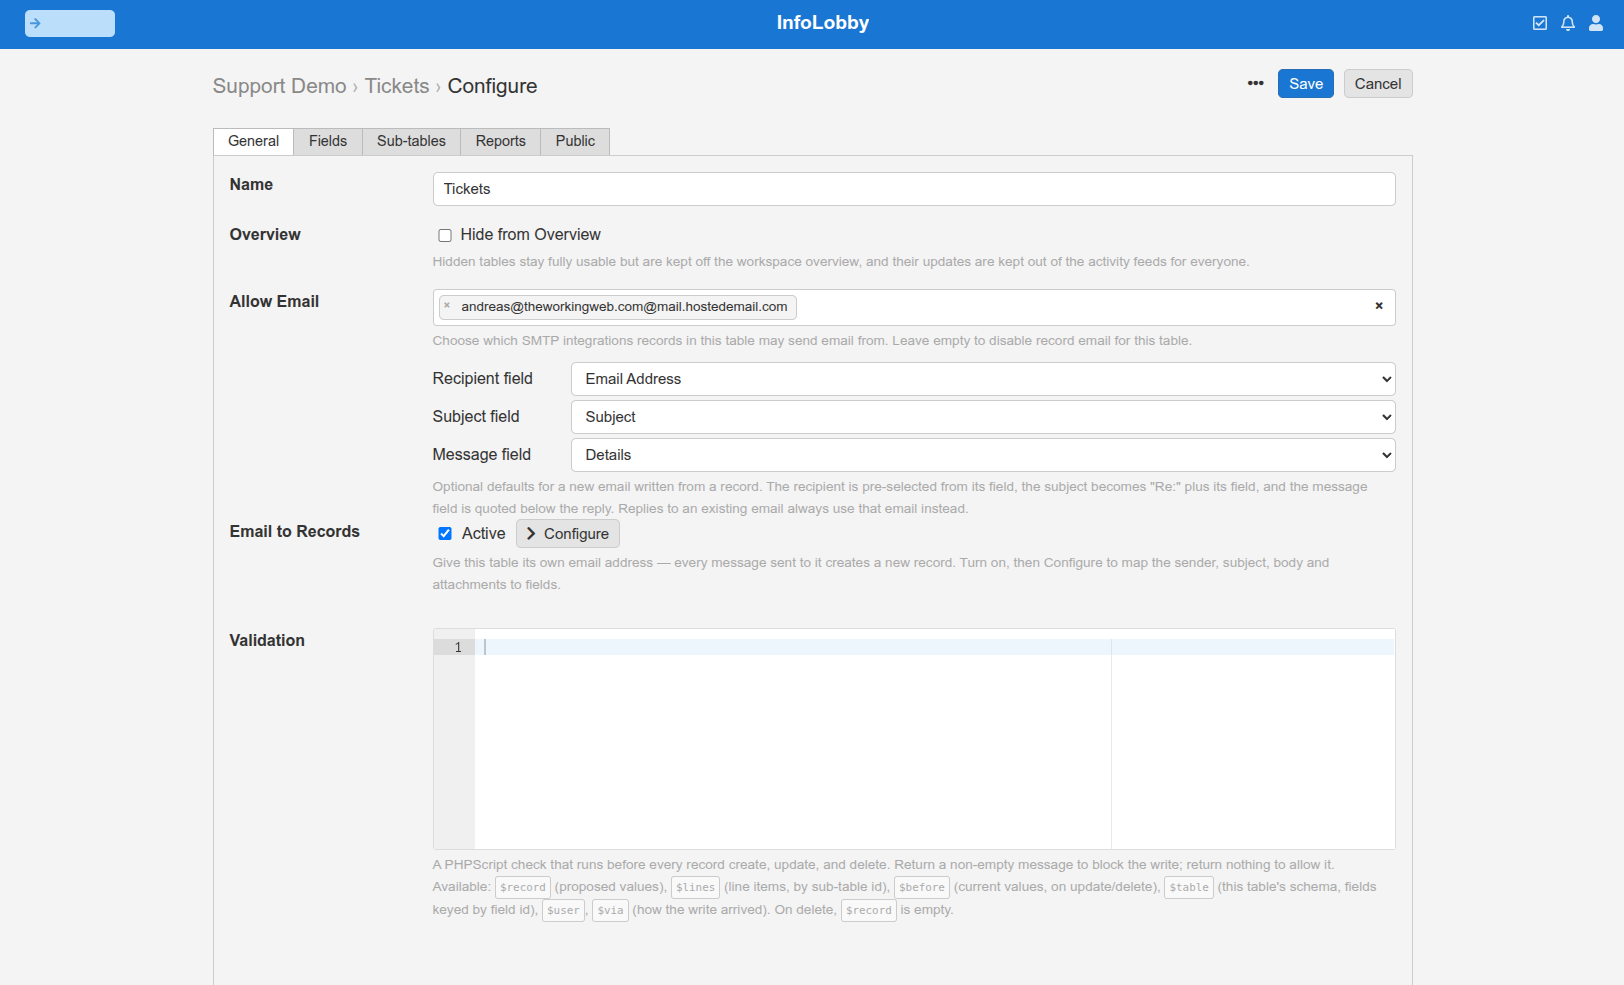Switch to the Fields tab
This screenshot has width=1624, height=985.
click(x=328, y=141)
